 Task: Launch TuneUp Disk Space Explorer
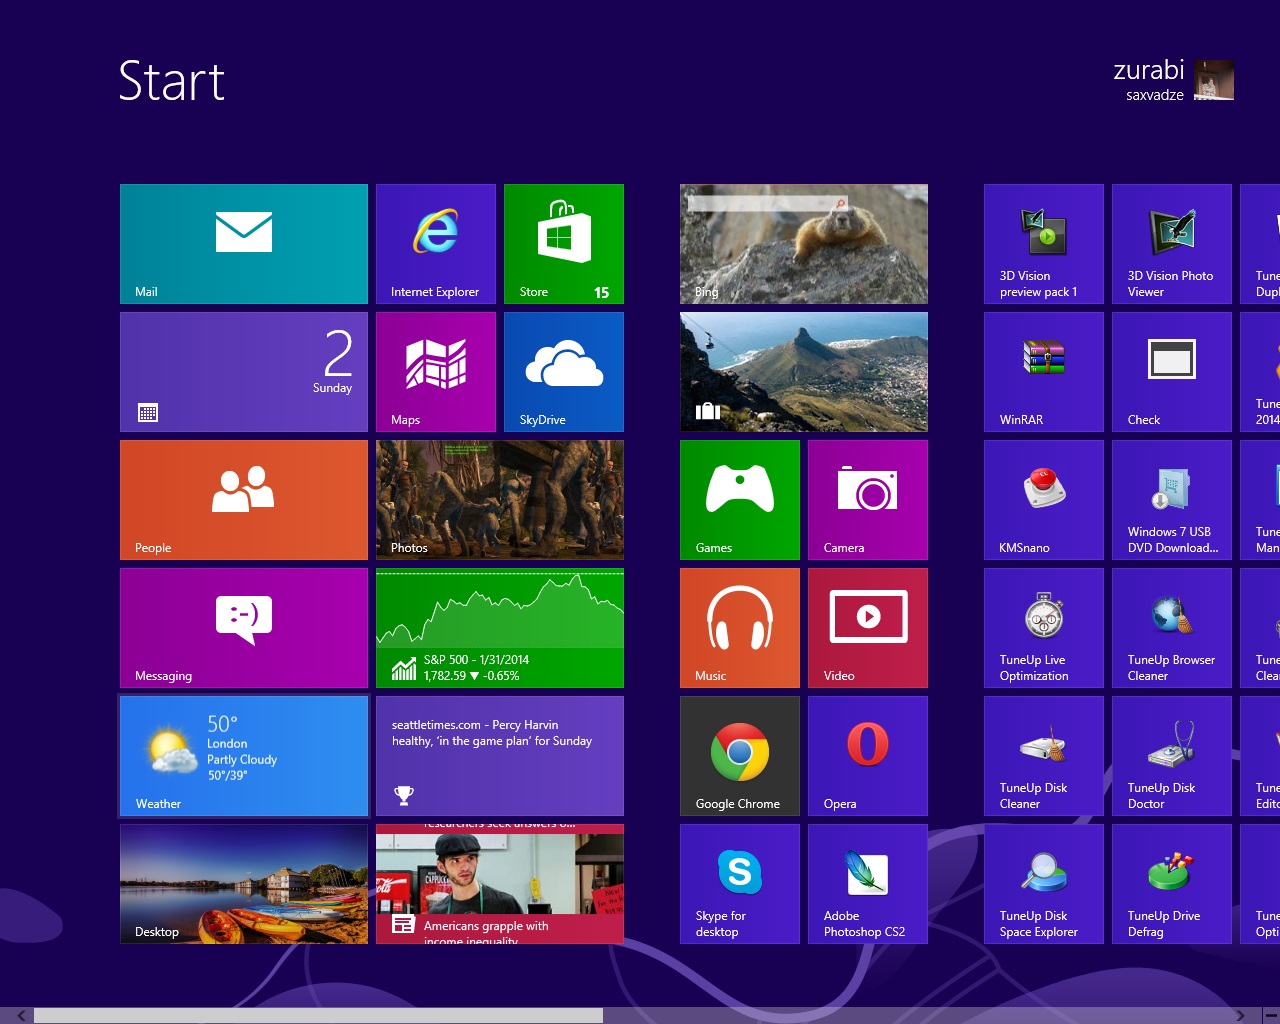coord(1044,884)
